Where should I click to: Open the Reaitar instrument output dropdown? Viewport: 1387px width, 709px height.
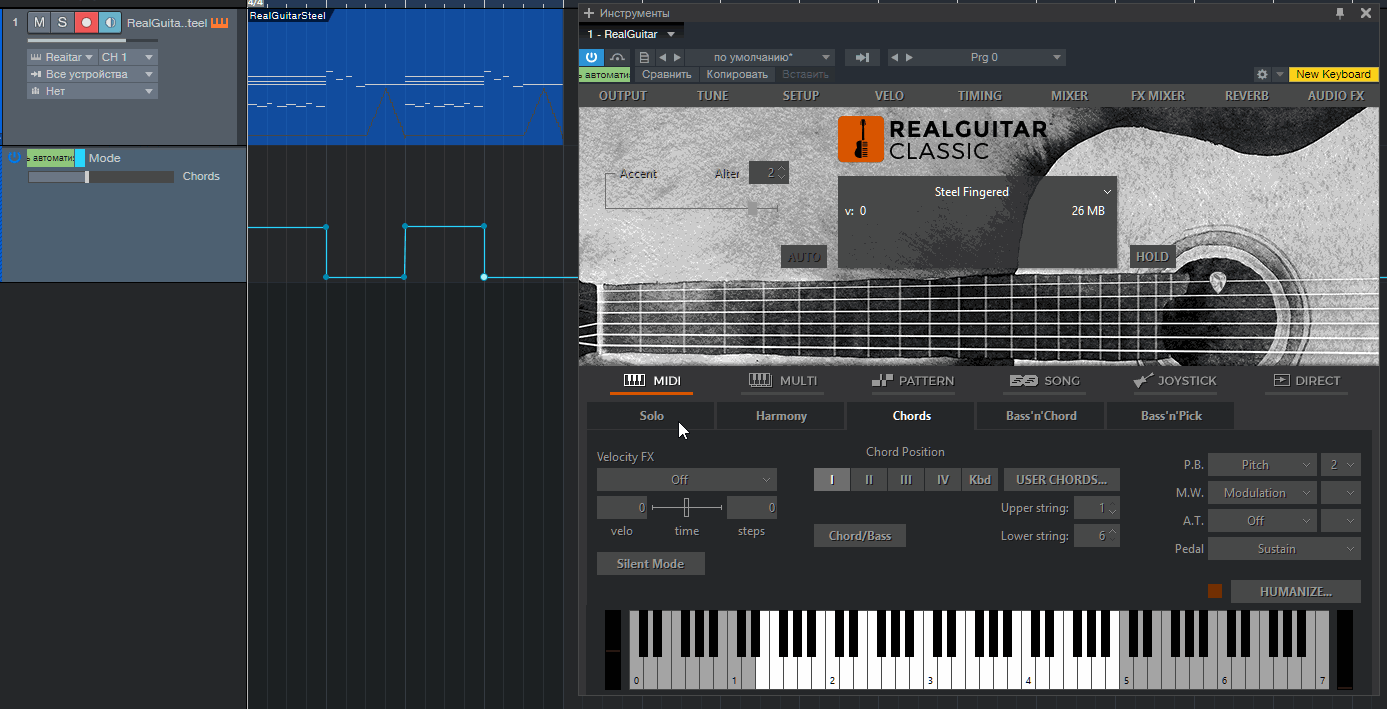[62, 57]
